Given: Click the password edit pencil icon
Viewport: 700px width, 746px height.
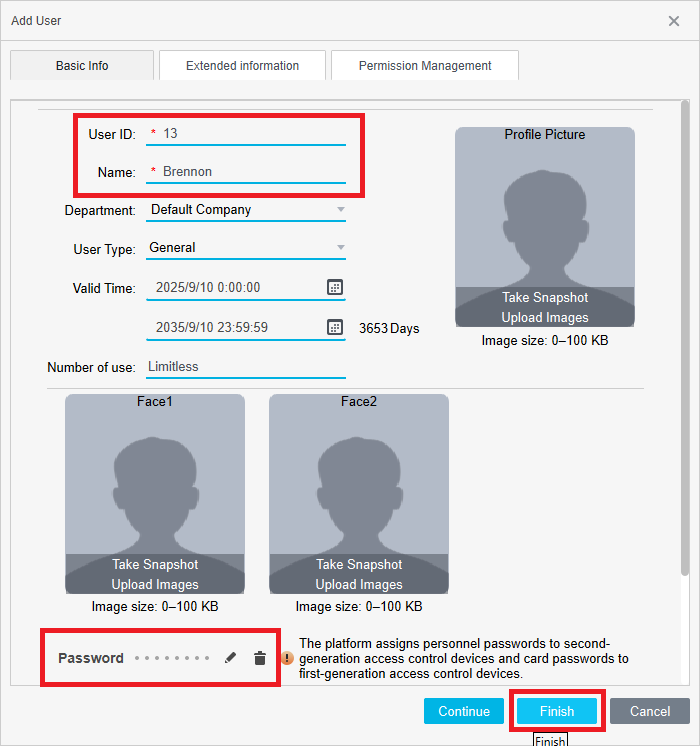Looking at the screenshot, I should pyautogui.click(x=231, y=658).
